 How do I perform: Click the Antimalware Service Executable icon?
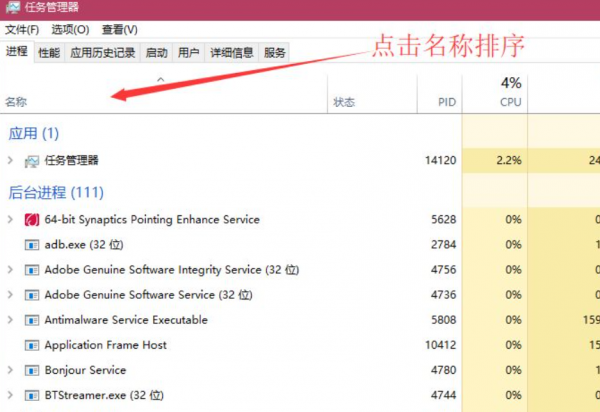[32, 320]
